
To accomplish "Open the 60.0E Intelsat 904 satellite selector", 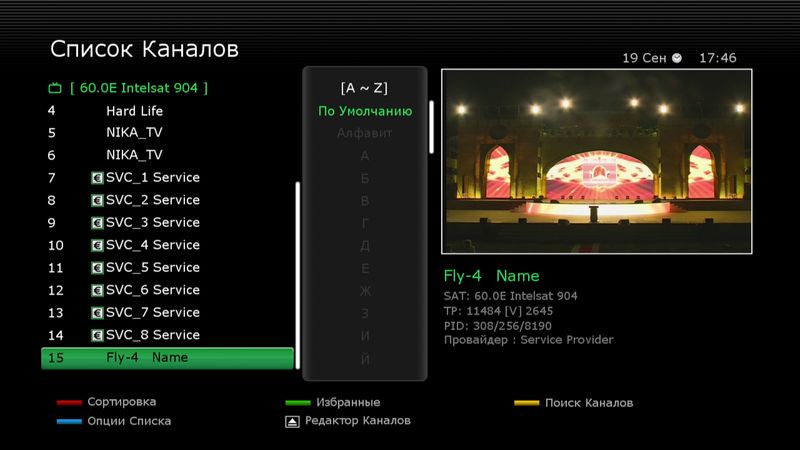I will (139, 88).
